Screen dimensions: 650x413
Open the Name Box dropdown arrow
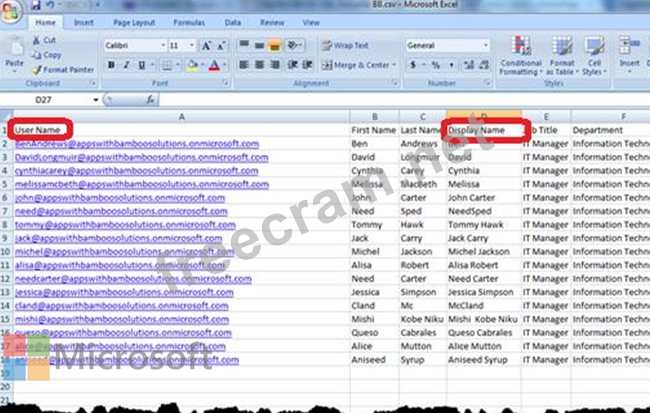[96, 100]
